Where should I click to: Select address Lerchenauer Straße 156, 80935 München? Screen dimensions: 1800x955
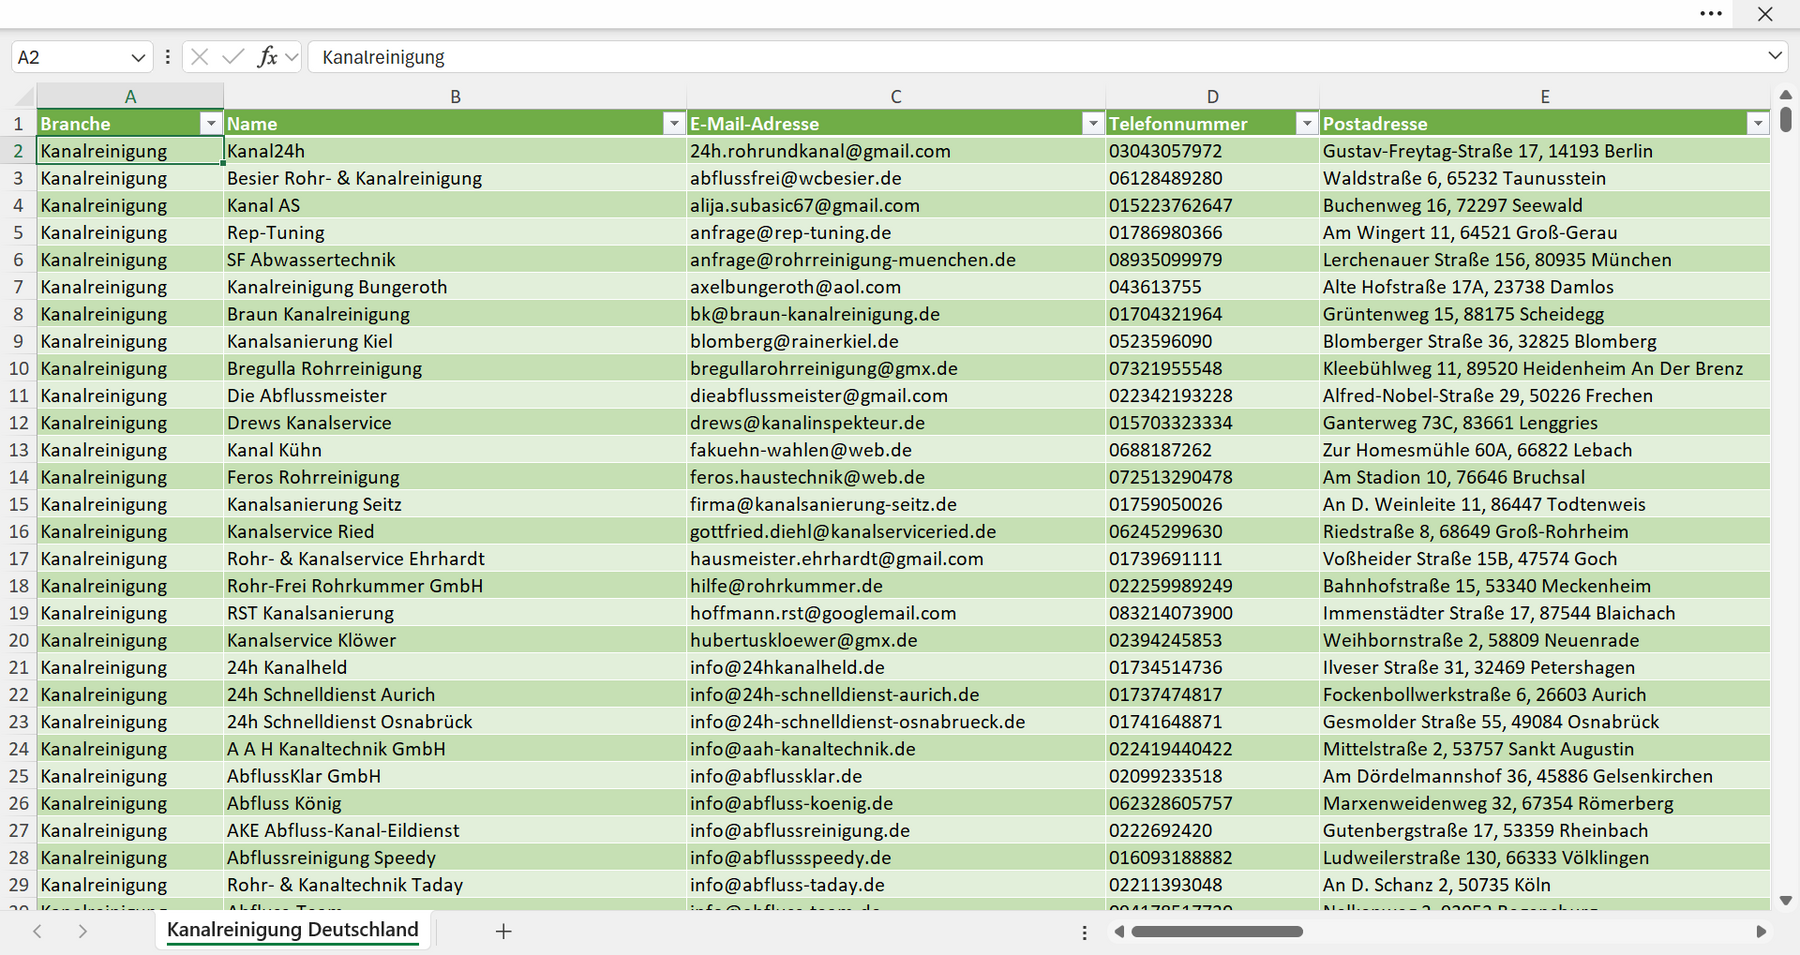coord(1545,260)
